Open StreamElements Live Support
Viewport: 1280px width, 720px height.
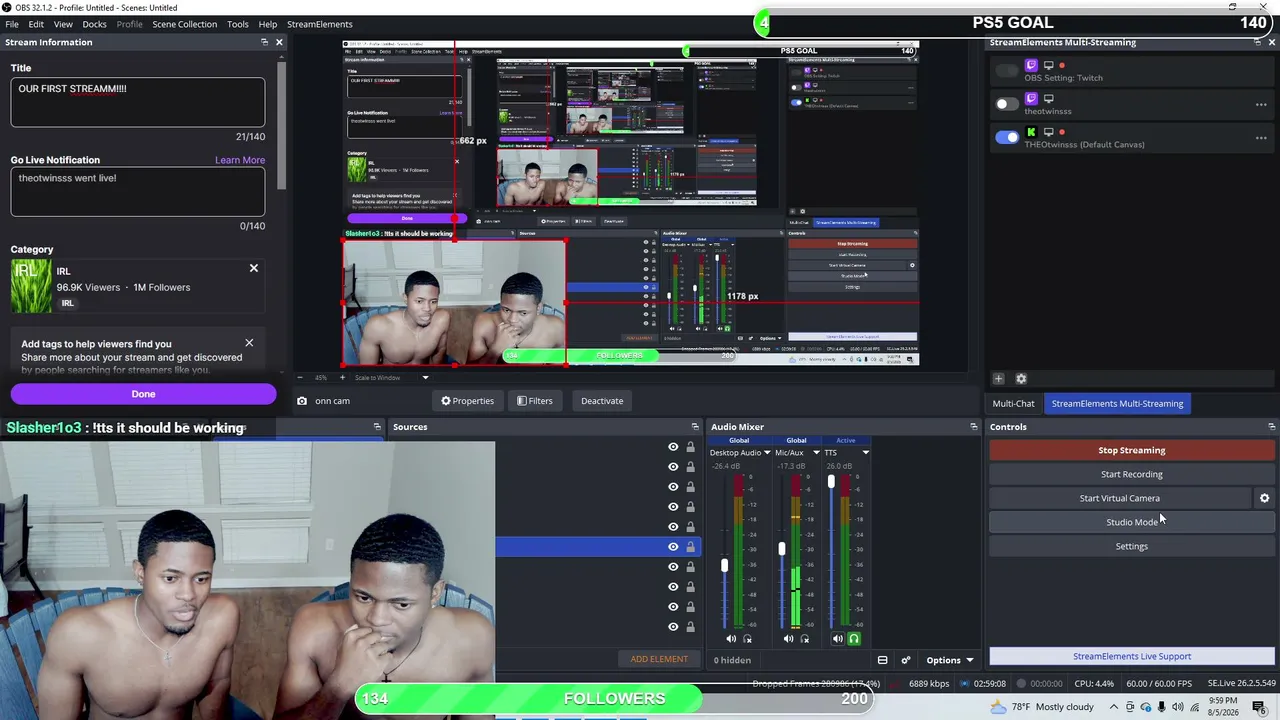tap(1132, 656)
